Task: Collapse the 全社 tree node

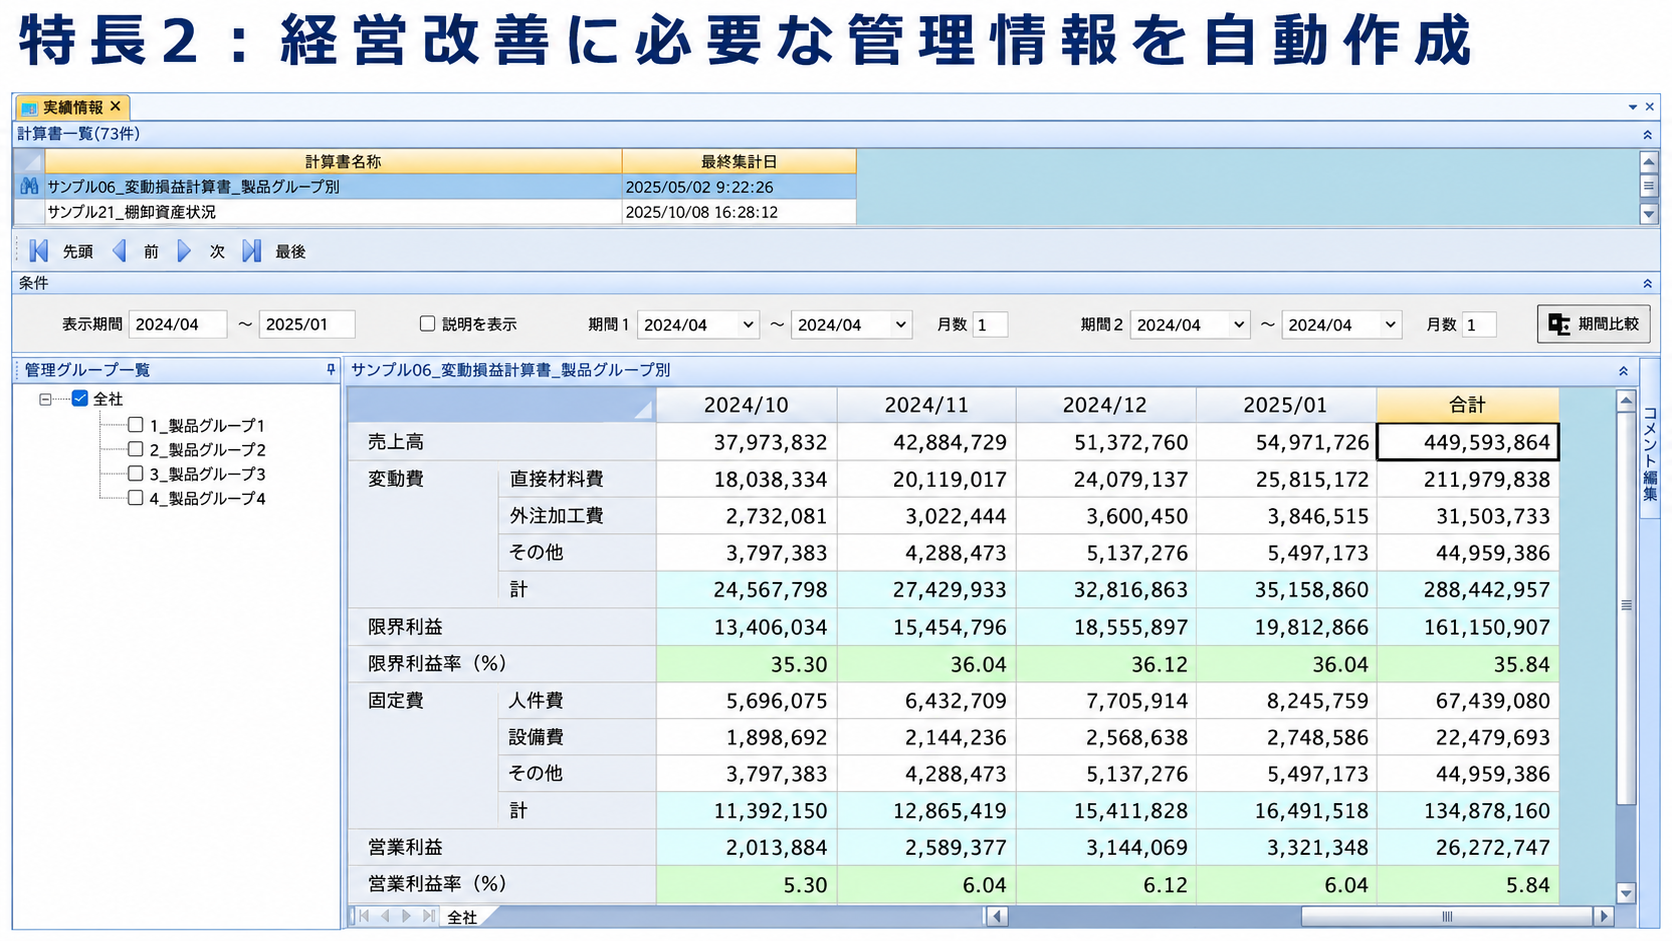Action: click(x=45, y=399)
